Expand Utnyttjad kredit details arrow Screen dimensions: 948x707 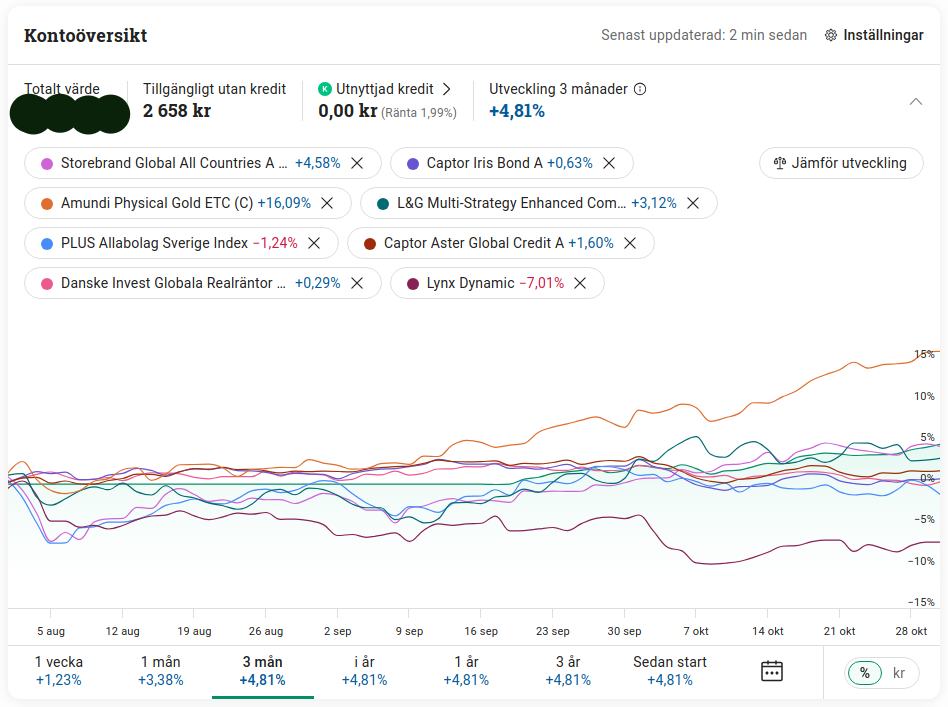click(447, 89)
